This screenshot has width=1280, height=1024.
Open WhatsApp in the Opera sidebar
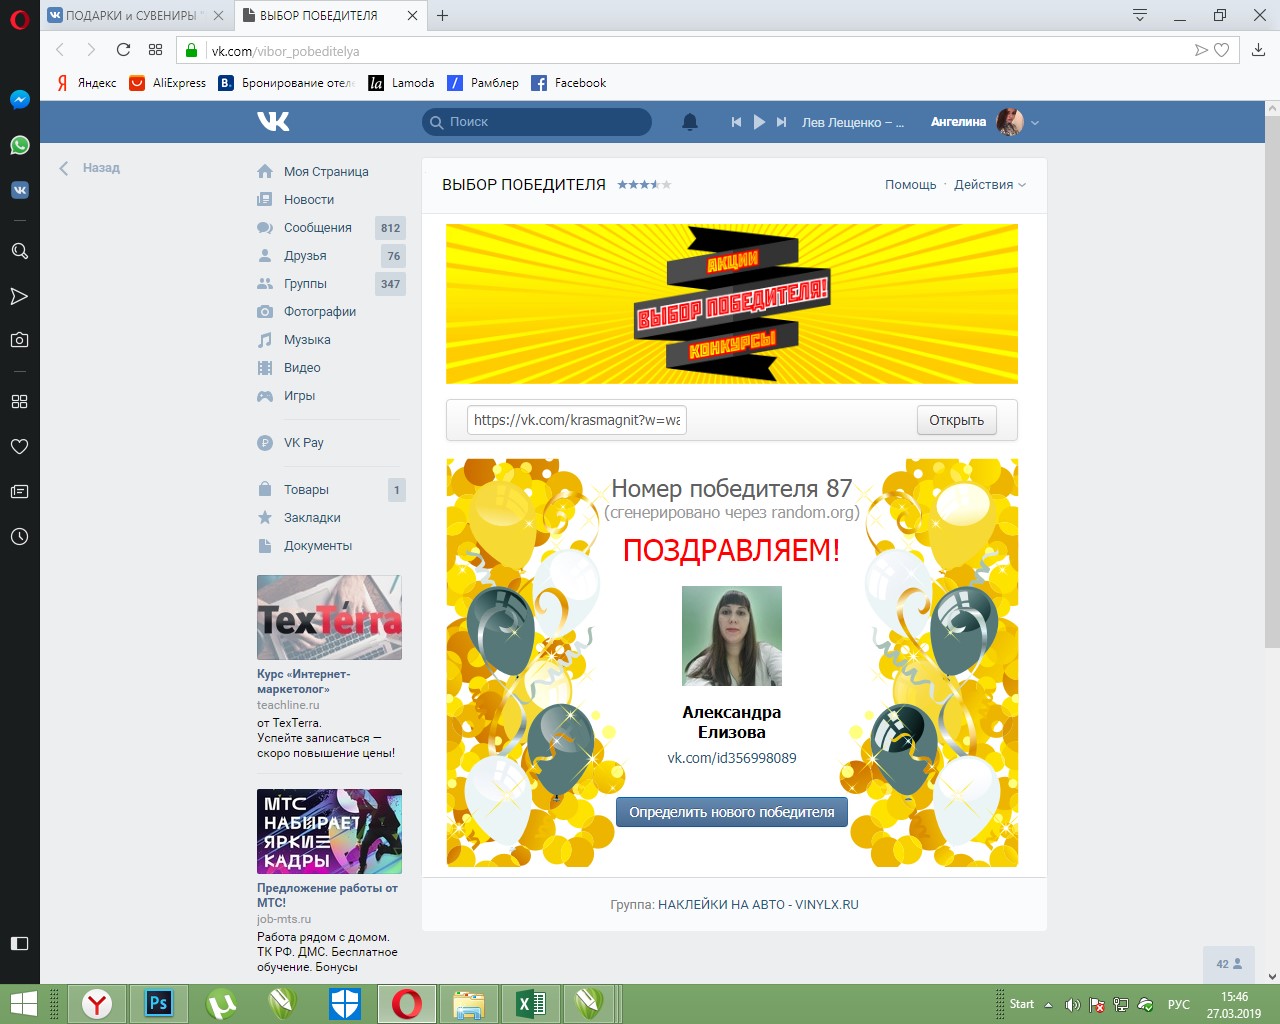[19, 145]
